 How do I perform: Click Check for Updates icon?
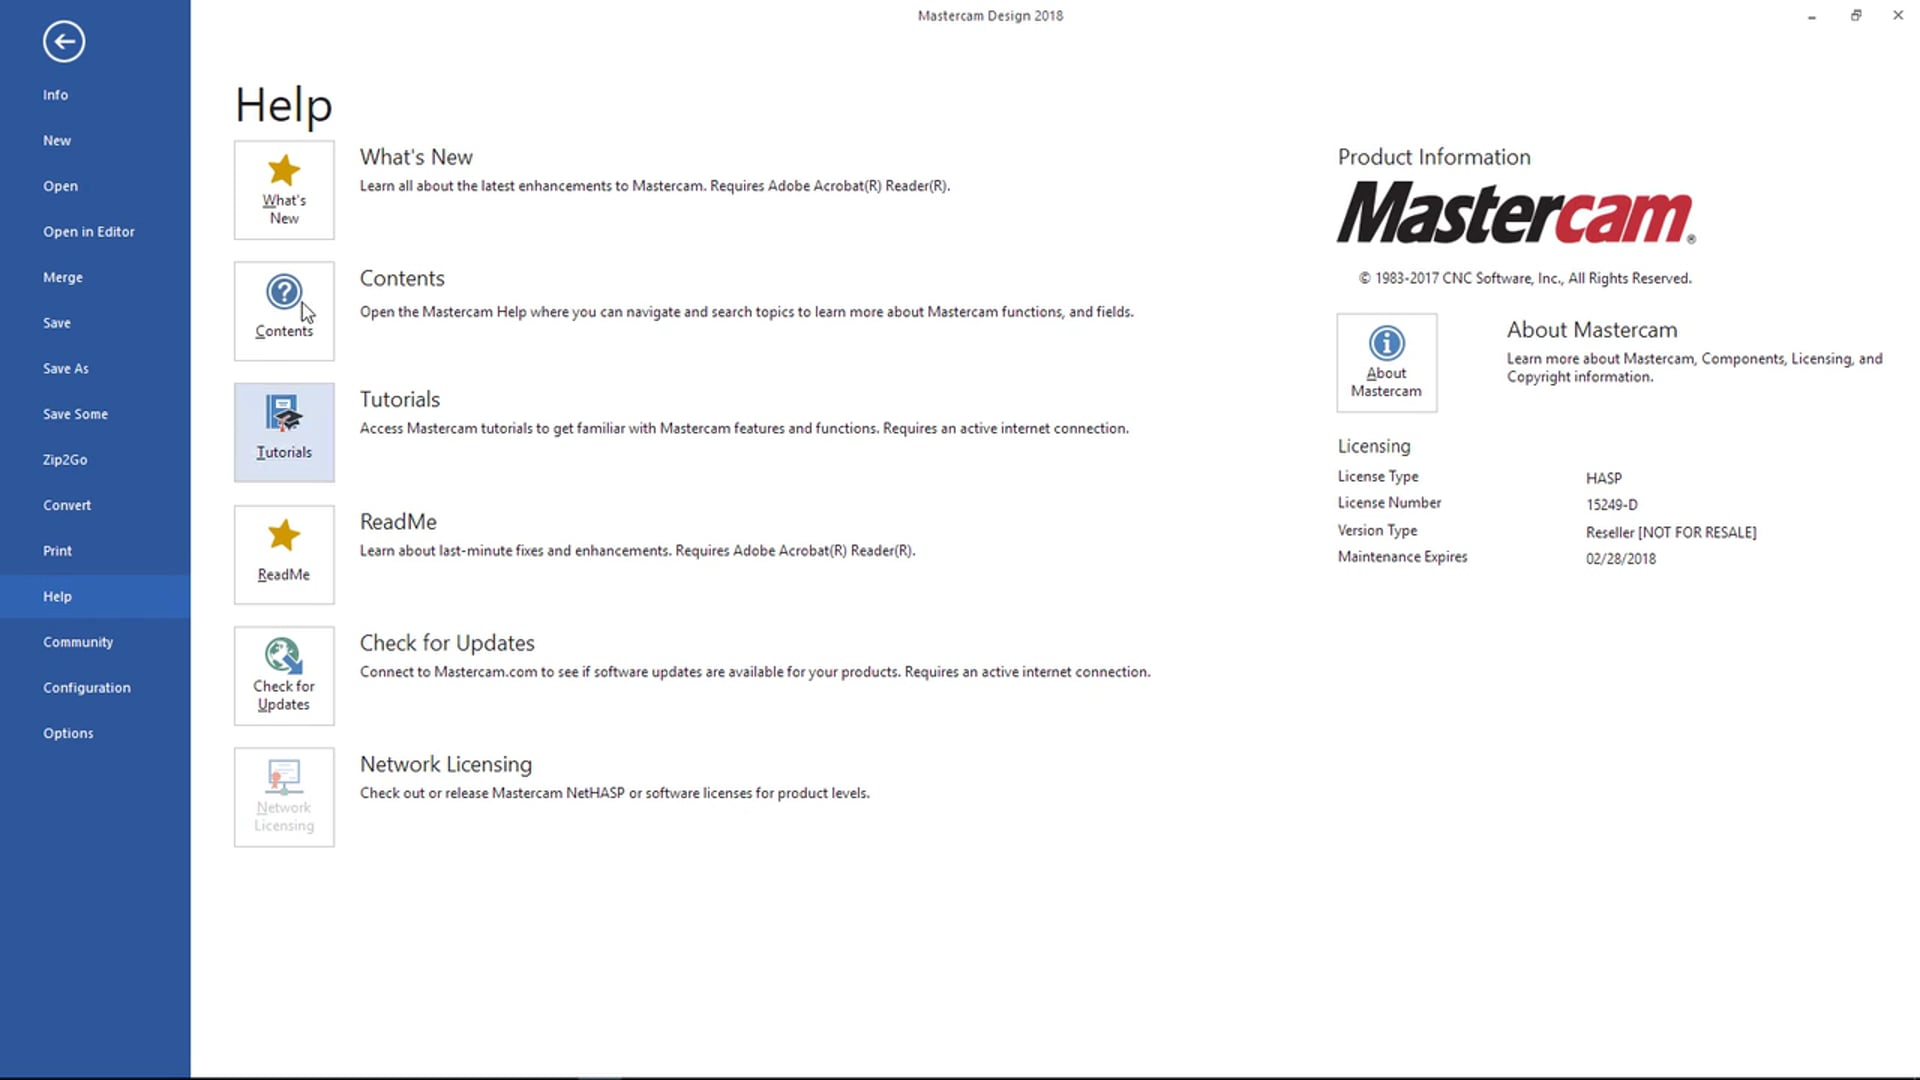[x=284, y=675]
